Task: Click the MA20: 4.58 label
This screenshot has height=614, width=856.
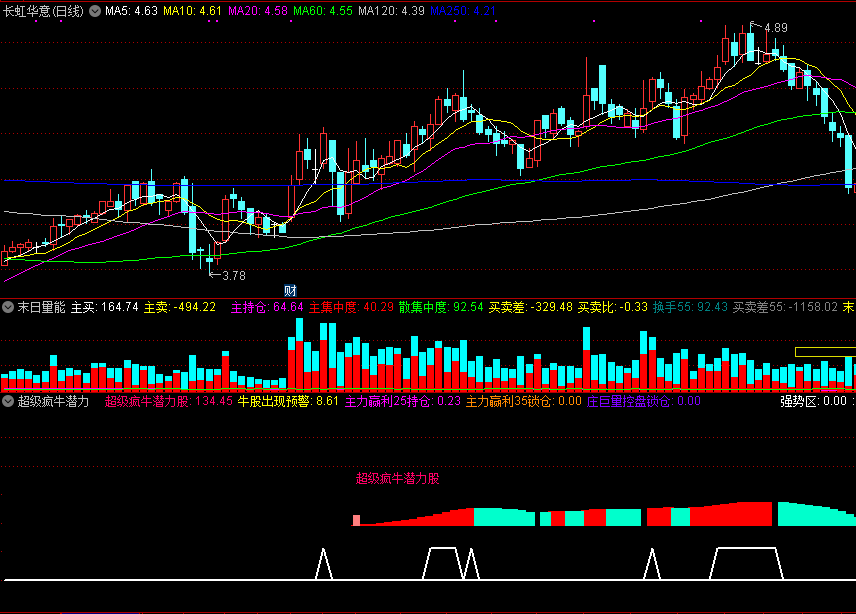Action: [x=258, y=11]
